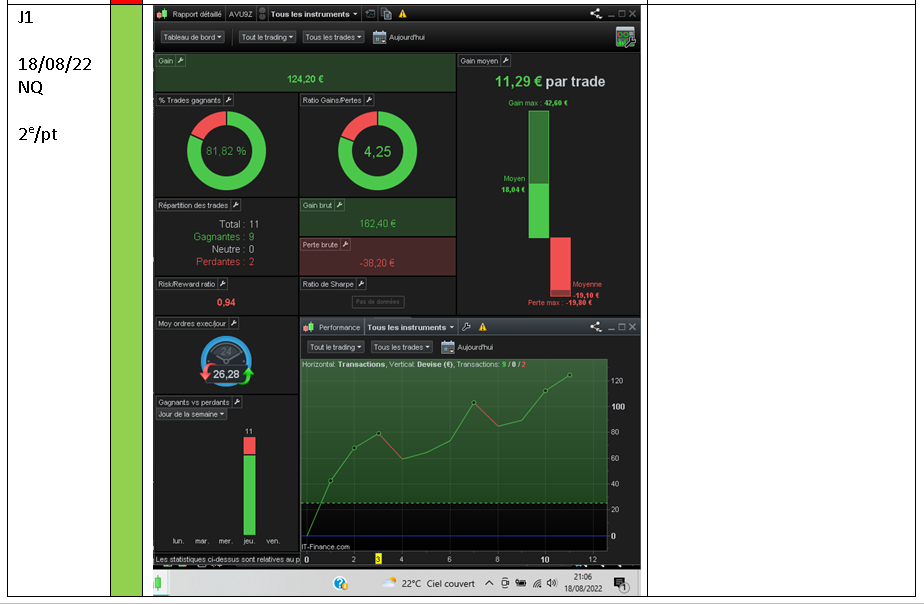924x604 pixels.
Task: Click the Gagnantes : 9 line
Action: coord(224,237)
